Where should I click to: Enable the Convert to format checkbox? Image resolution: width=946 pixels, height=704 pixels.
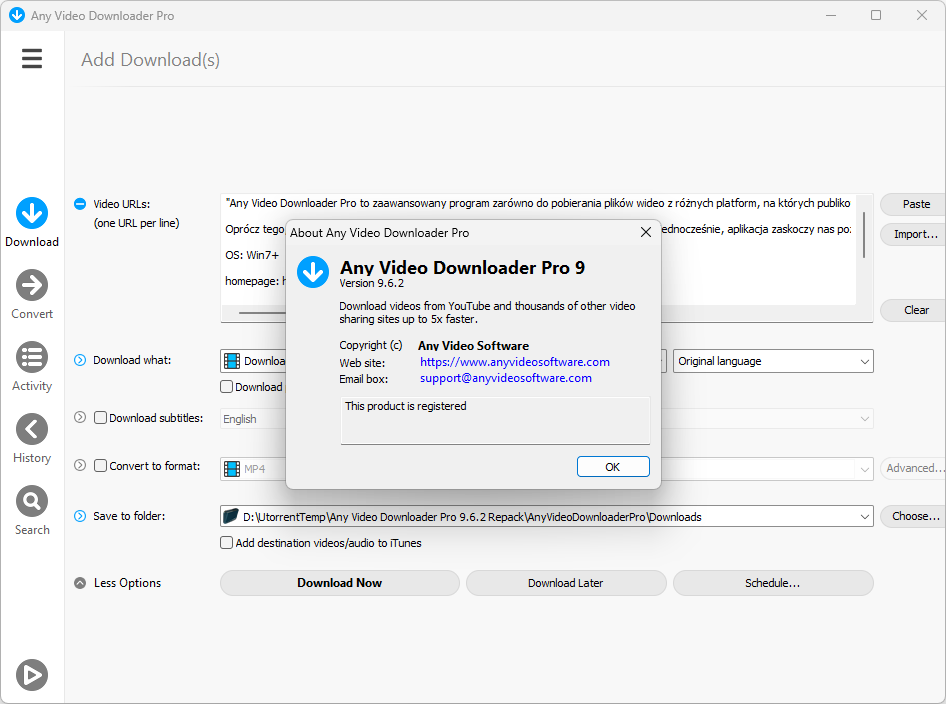point(101,466)
